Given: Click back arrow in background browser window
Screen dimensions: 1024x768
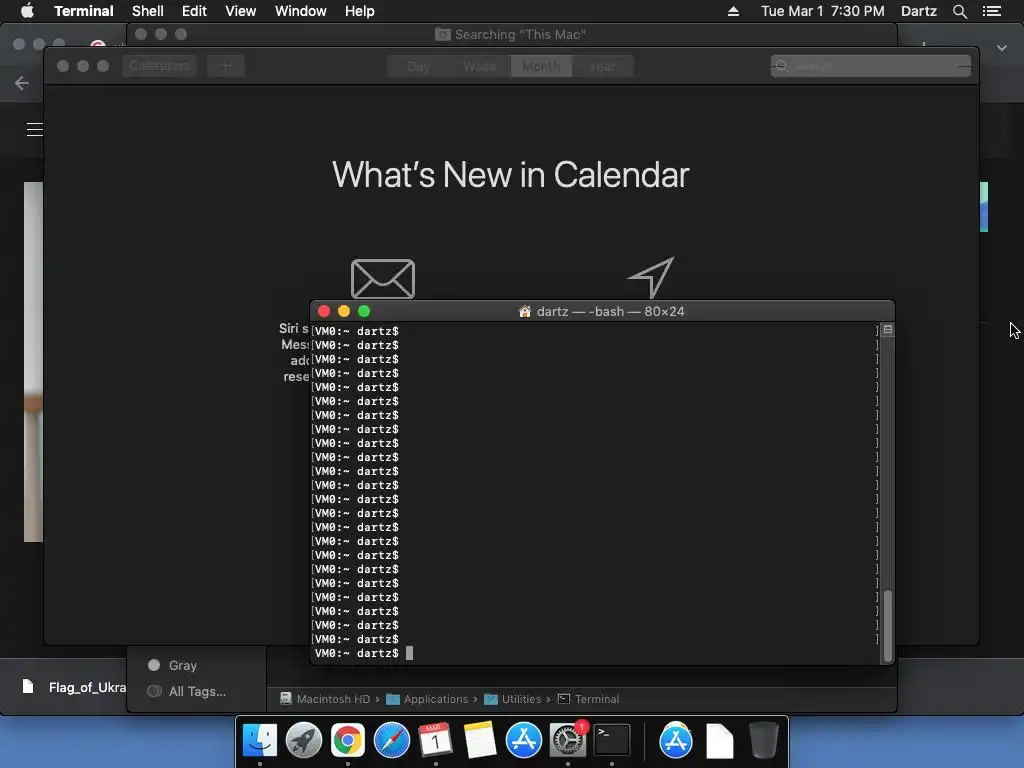Looking at the screenshot, I should (22, 83).
